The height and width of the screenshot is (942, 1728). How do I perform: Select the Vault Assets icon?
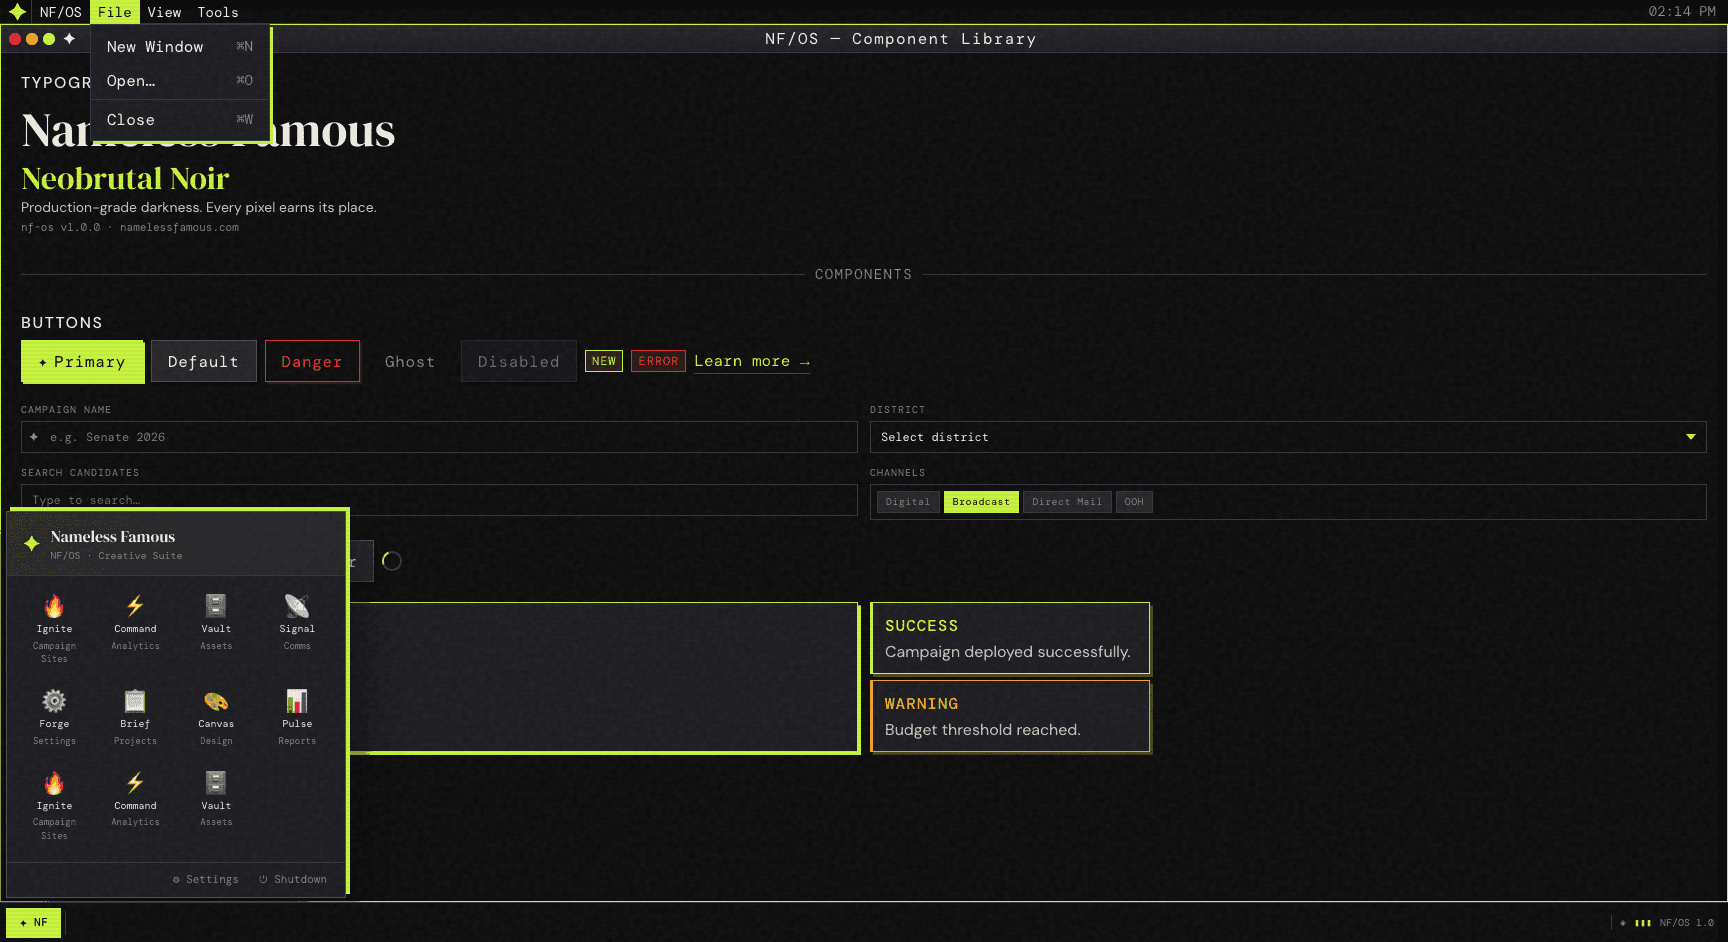(216, 620)
